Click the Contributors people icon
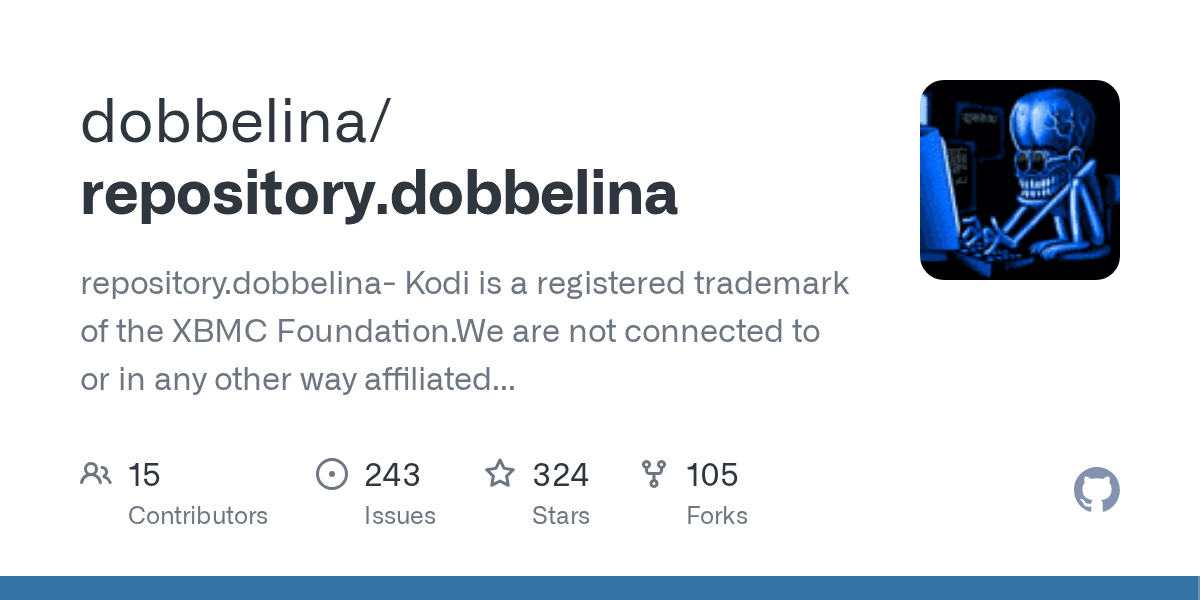The width and height of the screenshot is (1200, 600). pyautogui.click(x=96, y=474)
